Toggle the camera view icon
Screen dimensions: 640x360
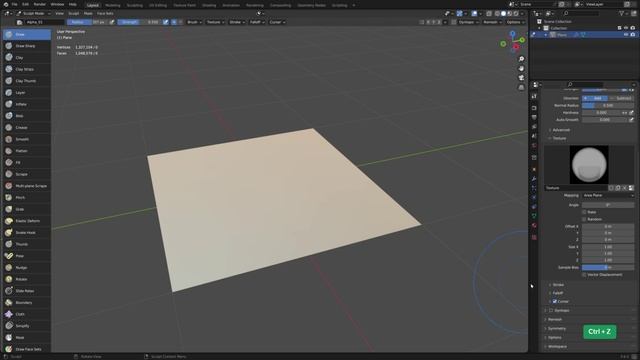point(521,78)
